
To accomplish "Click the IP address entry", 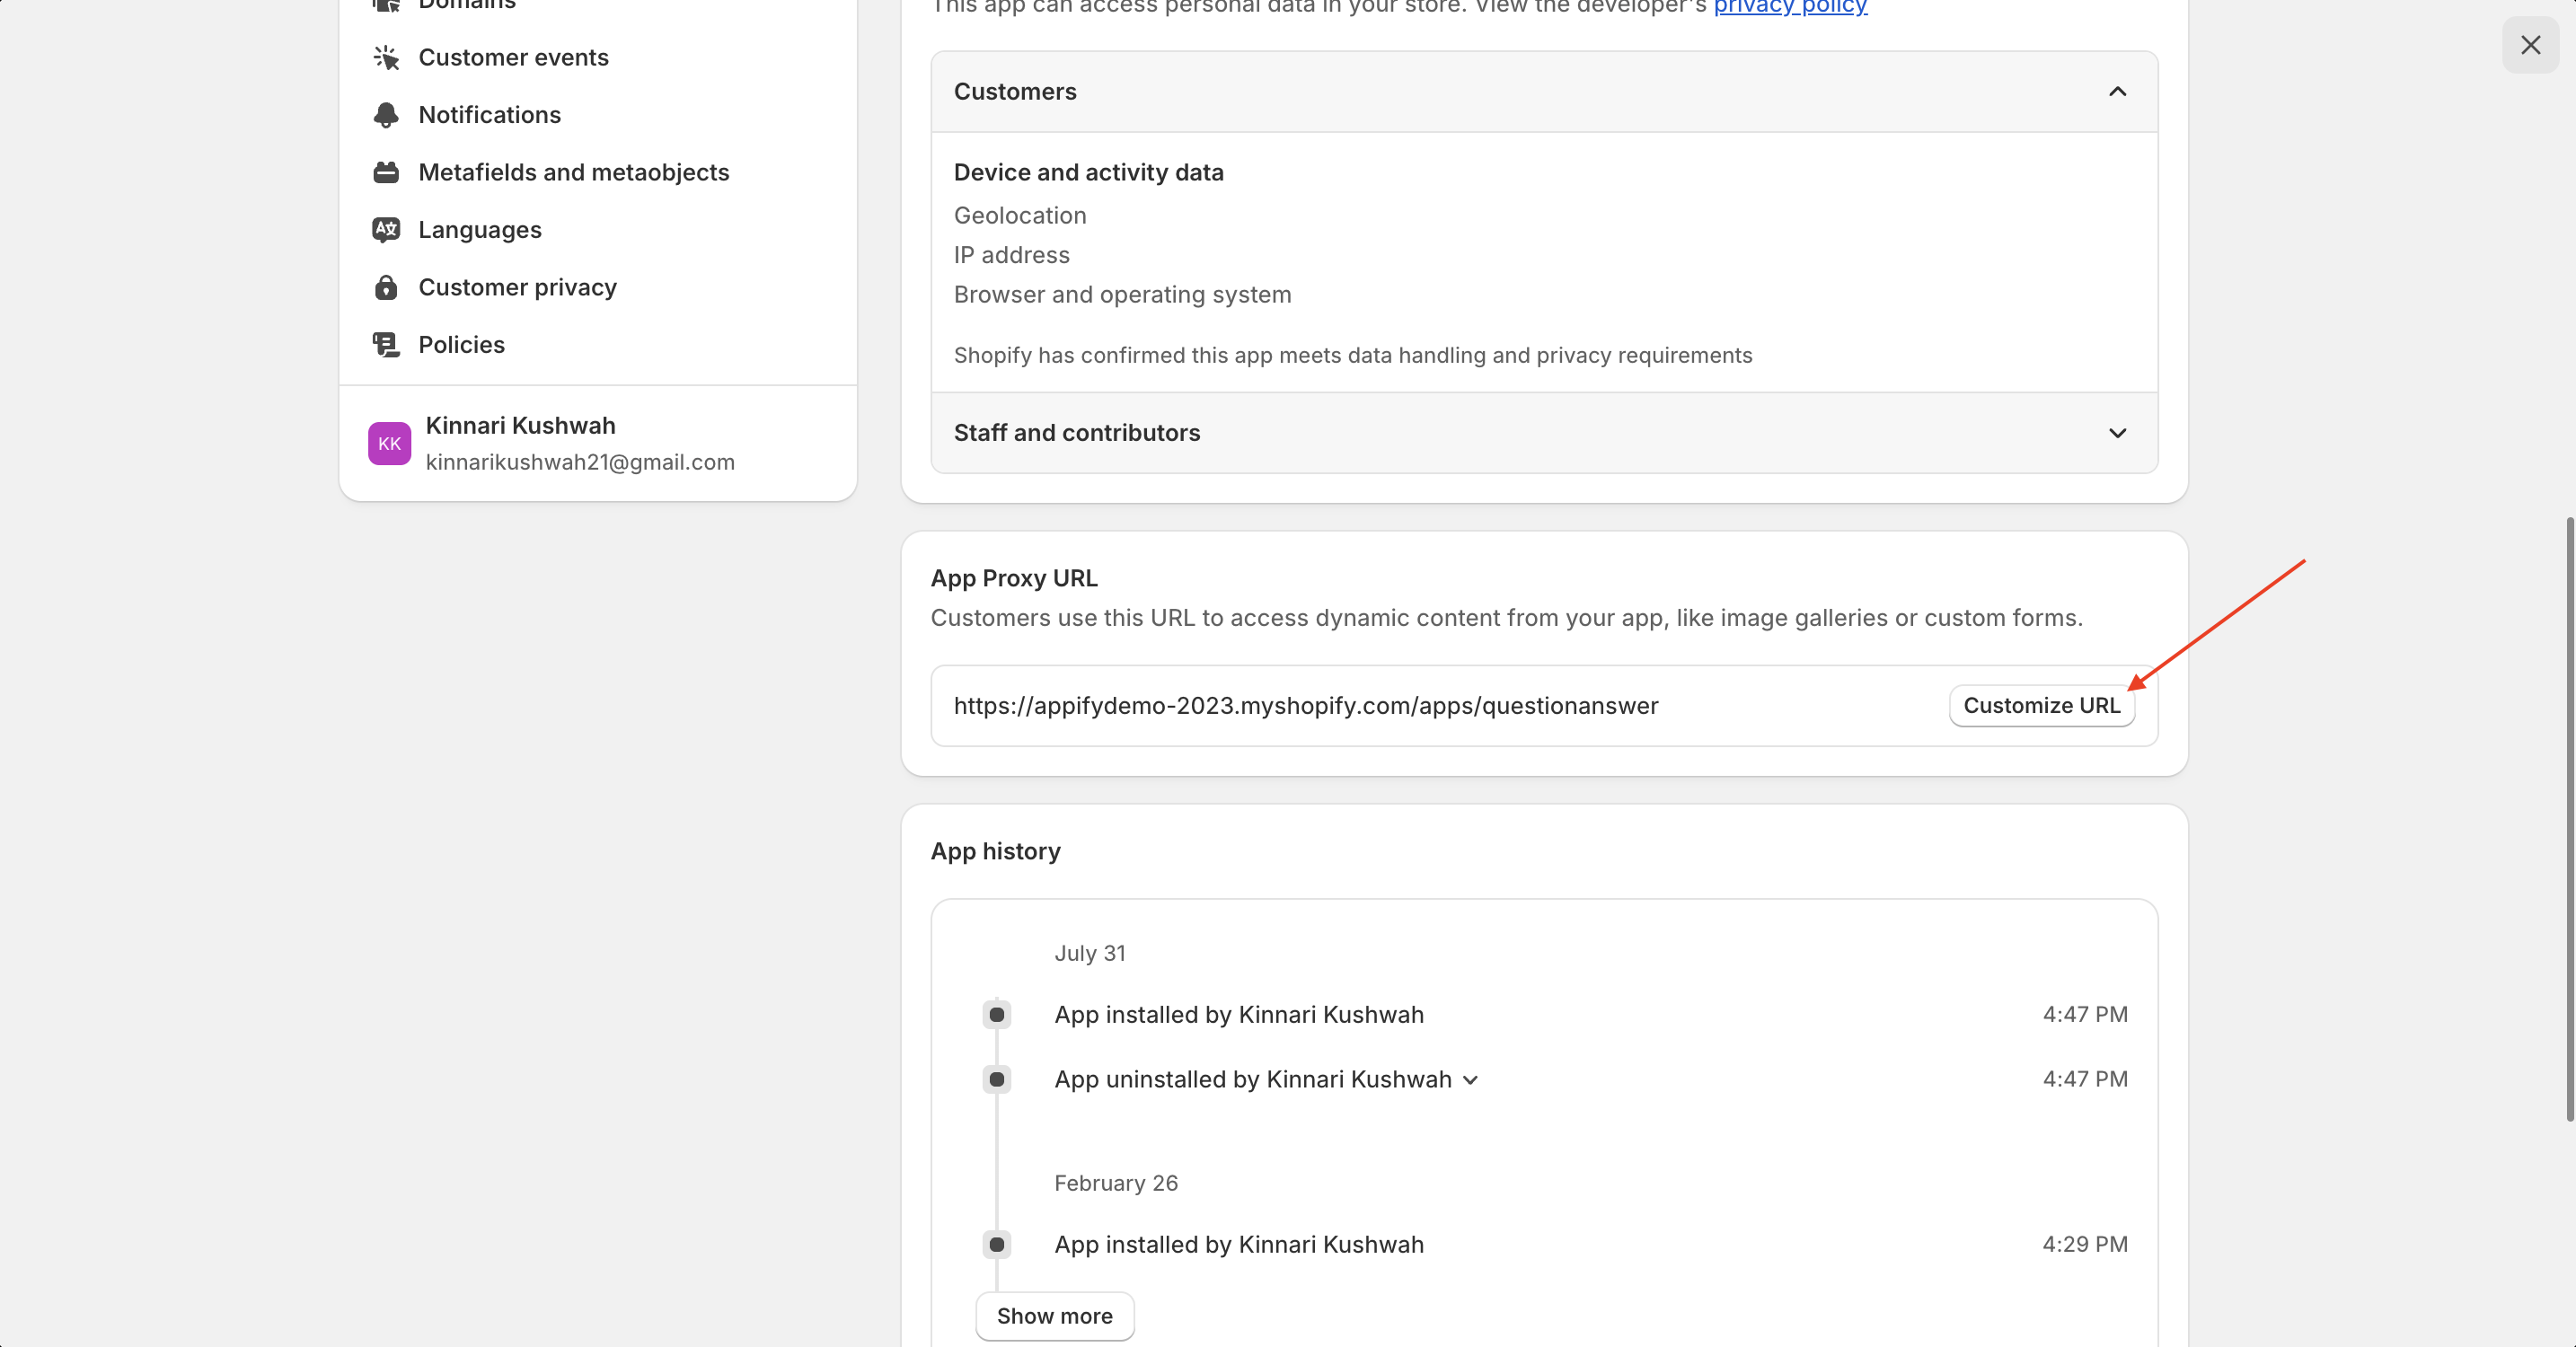I will pos(1011,255).
